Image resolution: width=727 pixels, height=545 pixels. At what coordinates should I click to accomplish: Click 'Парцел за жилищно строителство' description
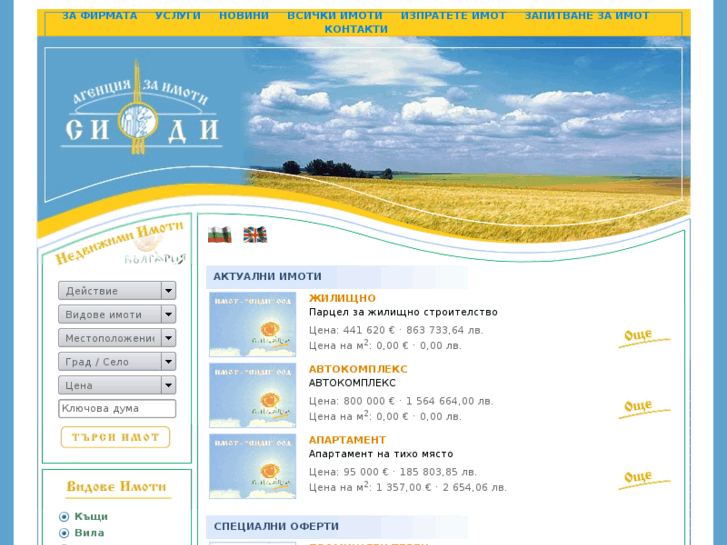coord(403,312)
